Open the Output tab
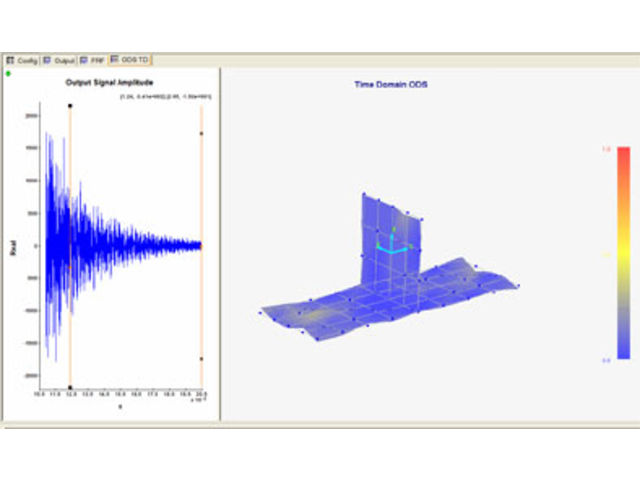640x480 pixels. tap(62, 60)
